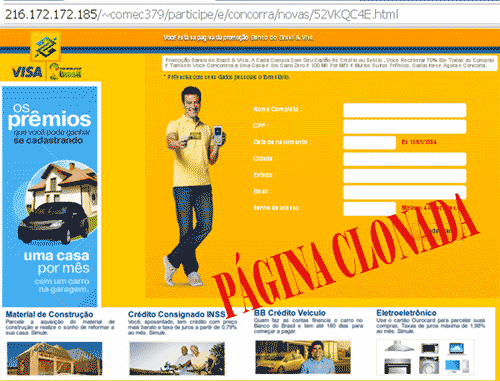Open the BB Crédito Veículo link

pos(290,313)
